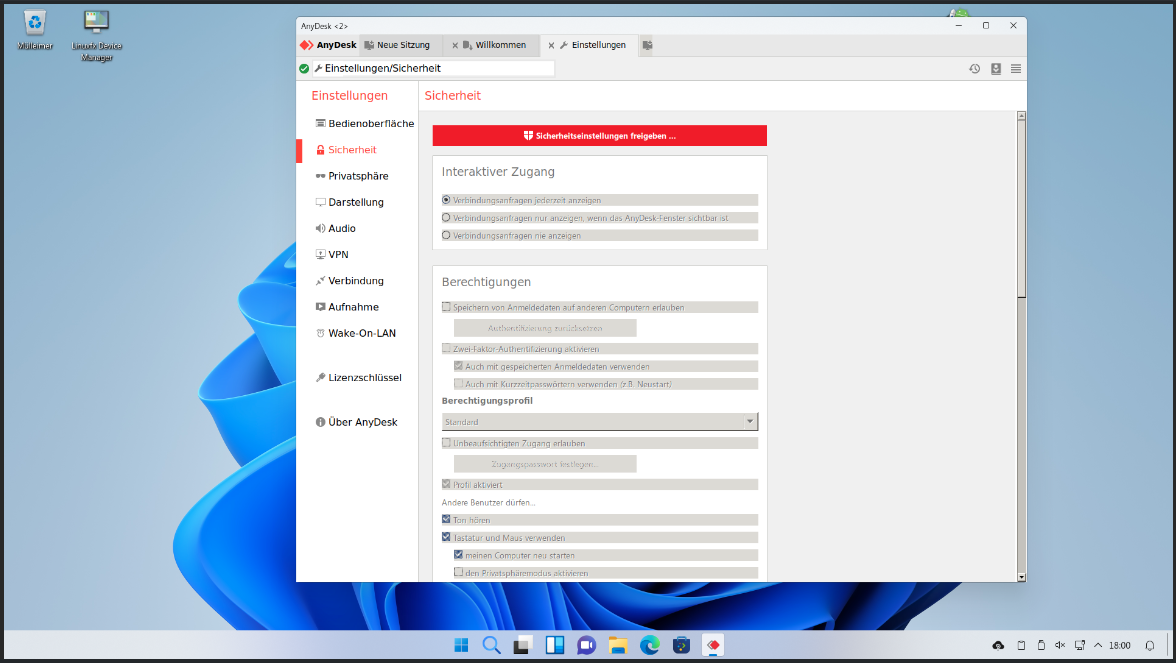This screenshot has width=1176, height=663.
Task: Click the cloud tray icon
Action: click(x=998, y=645)
